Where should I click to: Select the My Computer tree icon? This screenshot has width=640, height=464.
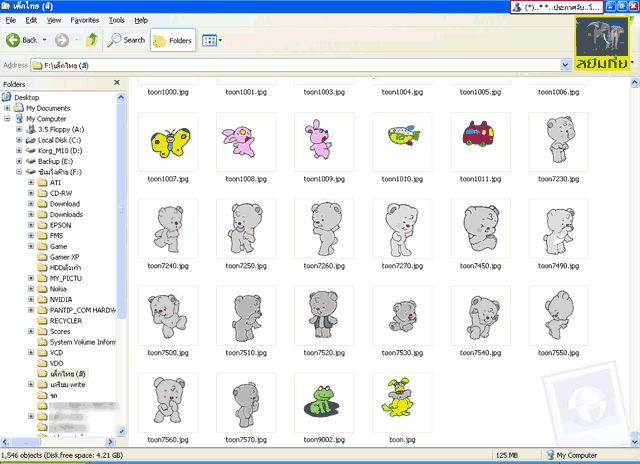[19, 118]
